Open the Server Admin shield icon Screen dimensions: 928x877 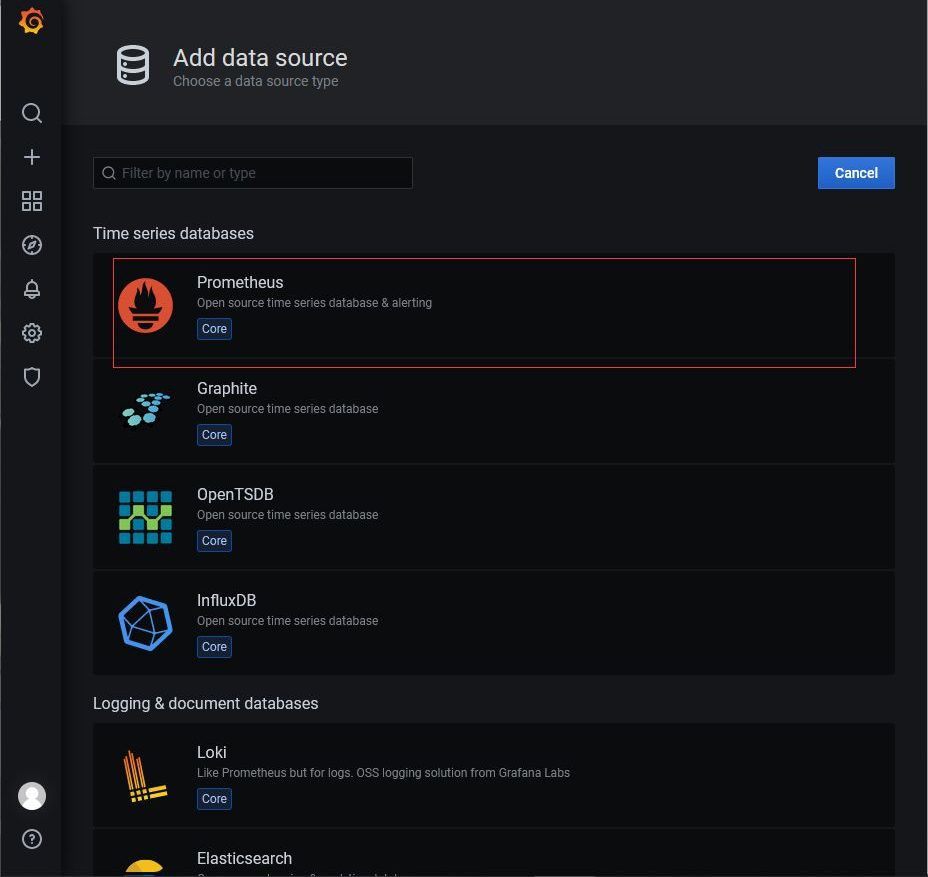pos(32,377)
